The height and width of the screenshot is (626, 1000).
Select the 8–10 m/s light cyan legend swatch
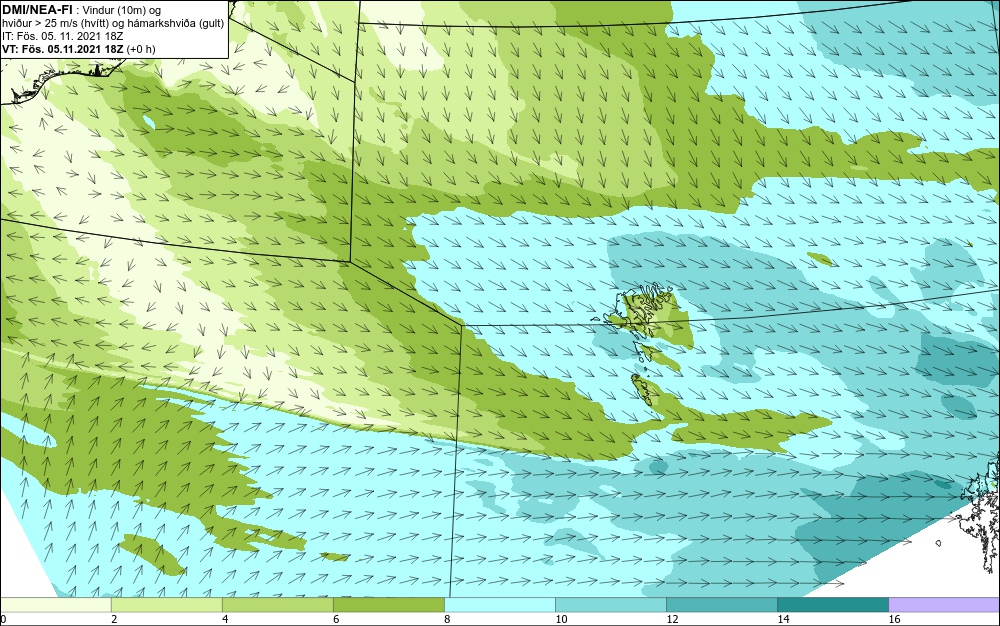click(499, 604)
